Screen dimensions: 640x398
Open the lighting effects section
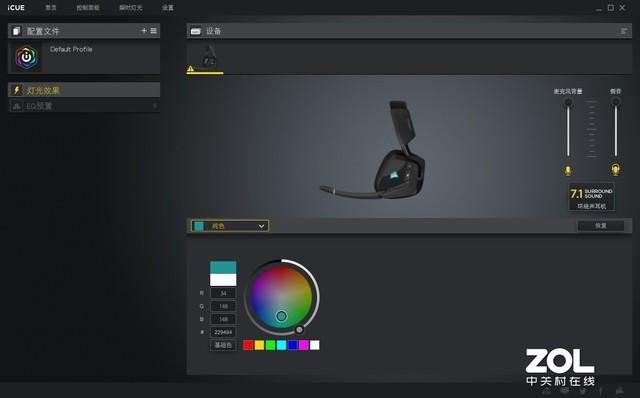point(84,90)
